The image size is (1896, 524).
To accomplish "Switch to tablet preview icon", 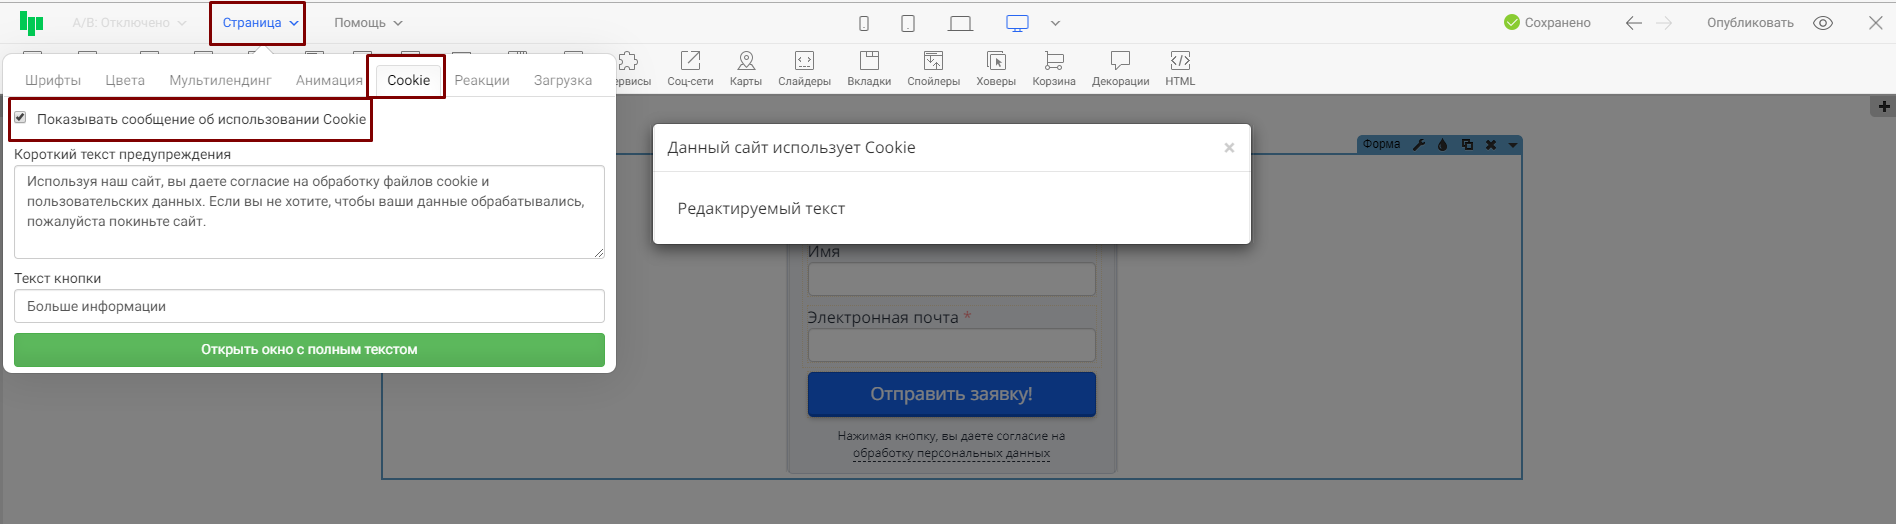I will pos(908,23).
